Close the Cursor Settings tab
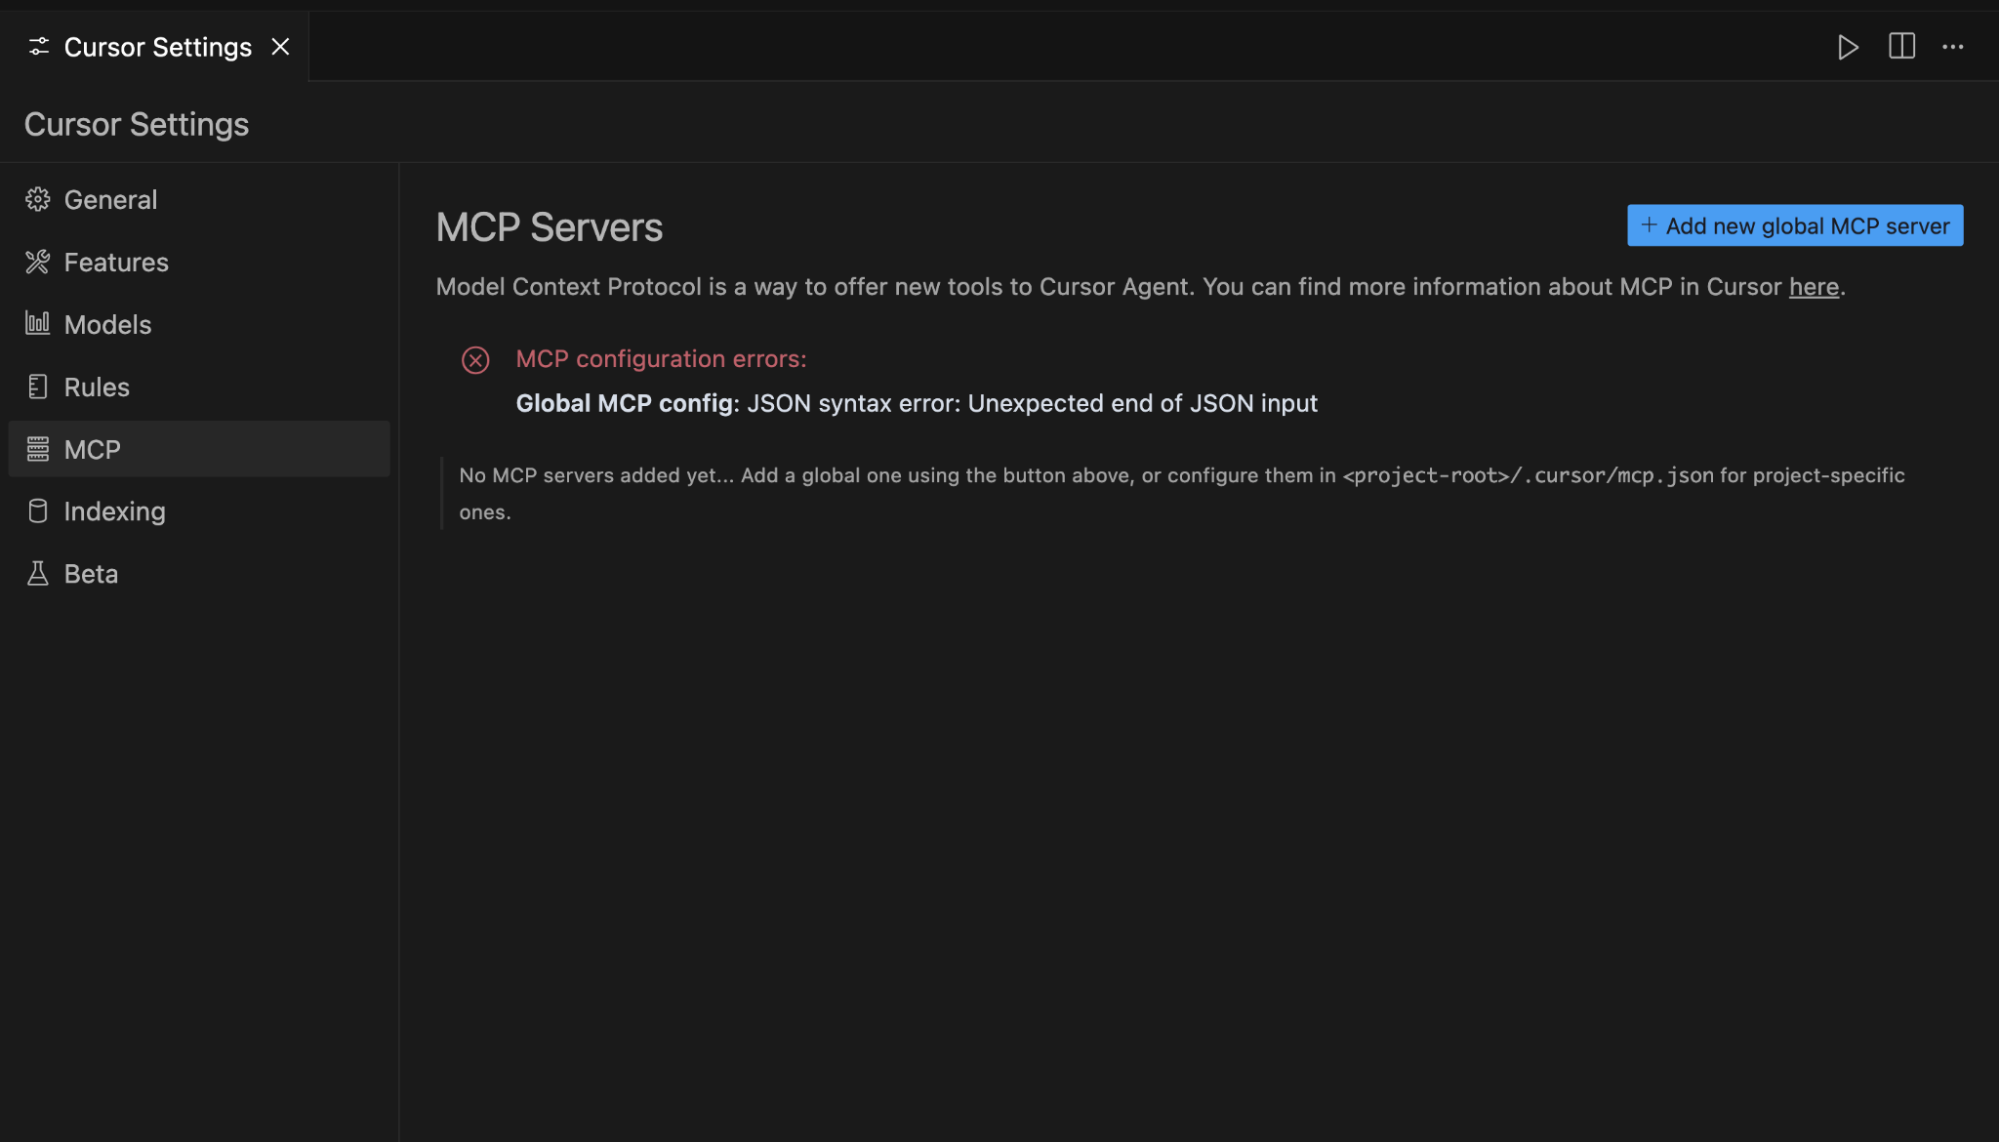 (280, 46)
